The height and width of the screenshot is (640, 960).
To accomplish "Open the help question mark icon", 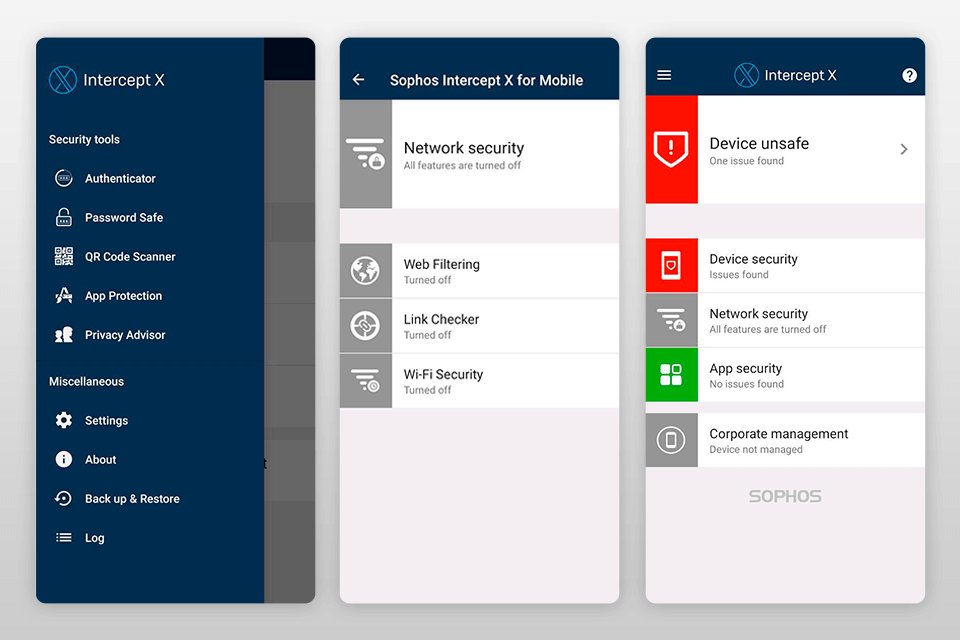I will click(x=909, y=75).
